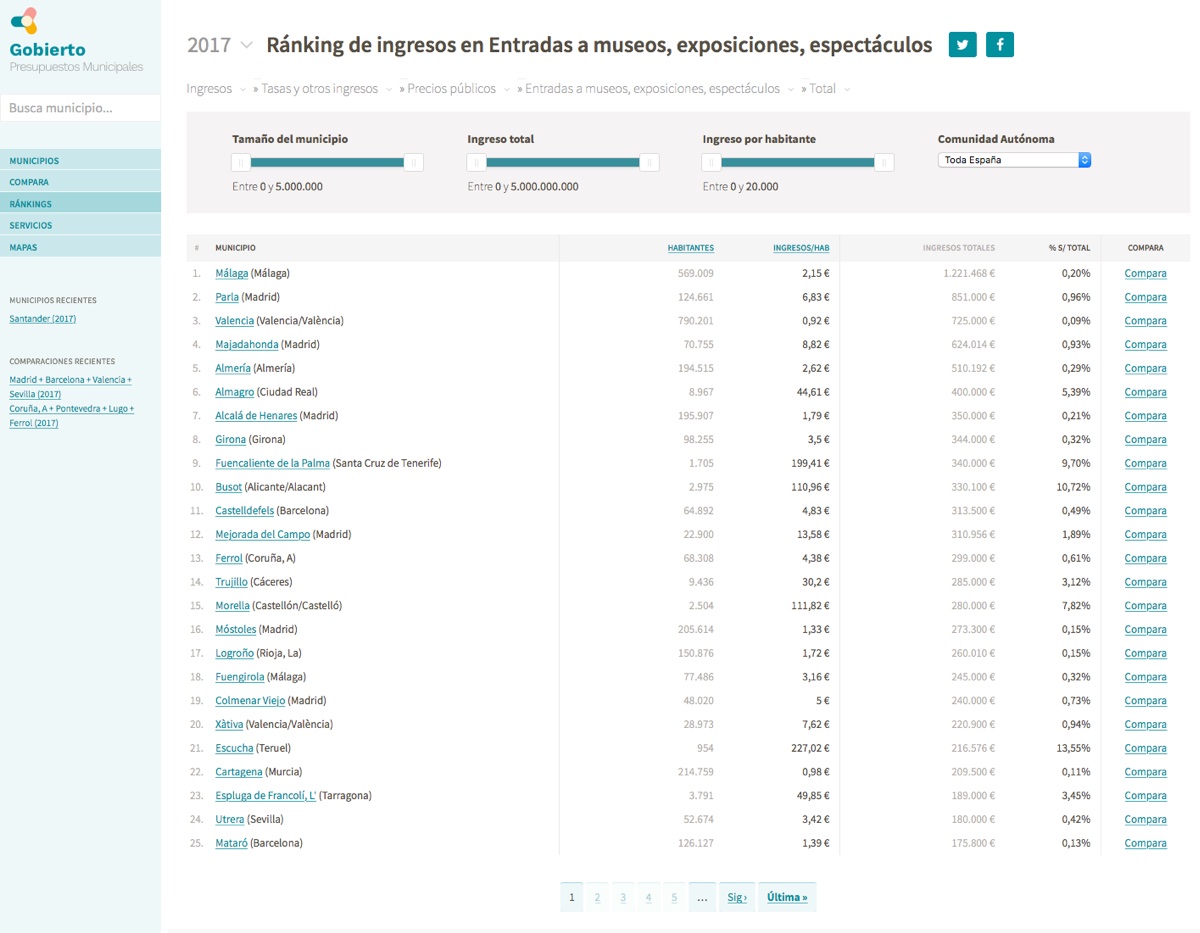The height and width of the screenshot is (933, 1200).
Task: Click Compara for the Almagro row
Action: (1145, 392)
